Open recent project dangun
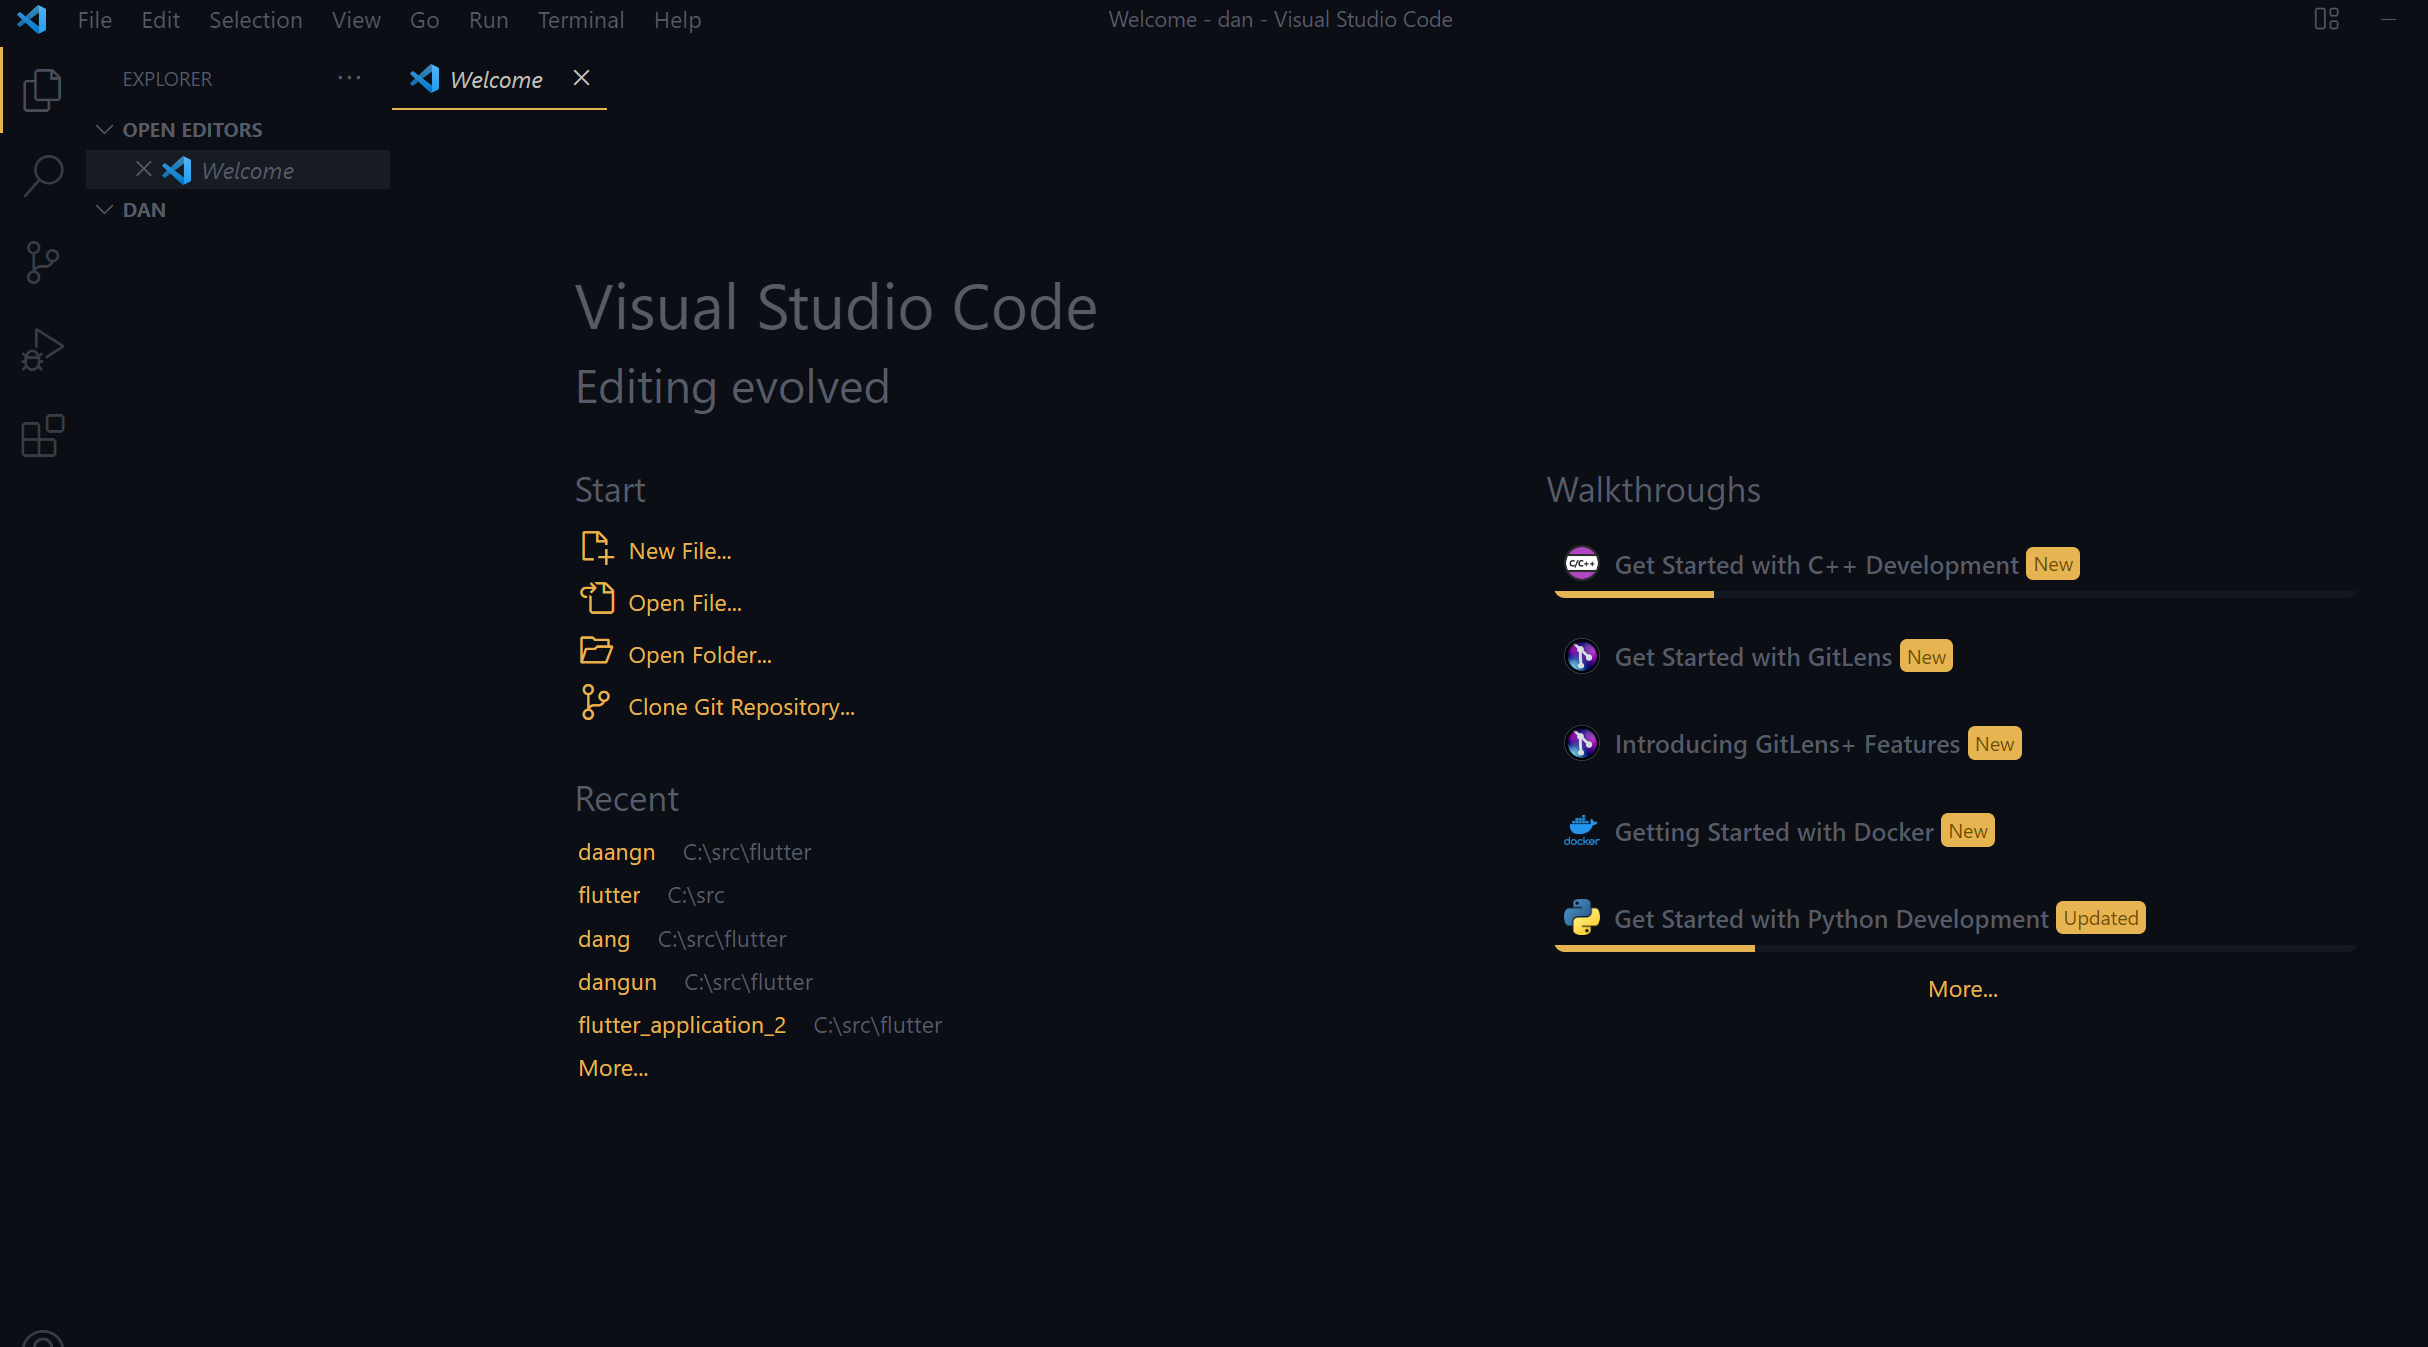Image resolution: width=2428 pixels, height=1347 pixels. tap(617, 982)
